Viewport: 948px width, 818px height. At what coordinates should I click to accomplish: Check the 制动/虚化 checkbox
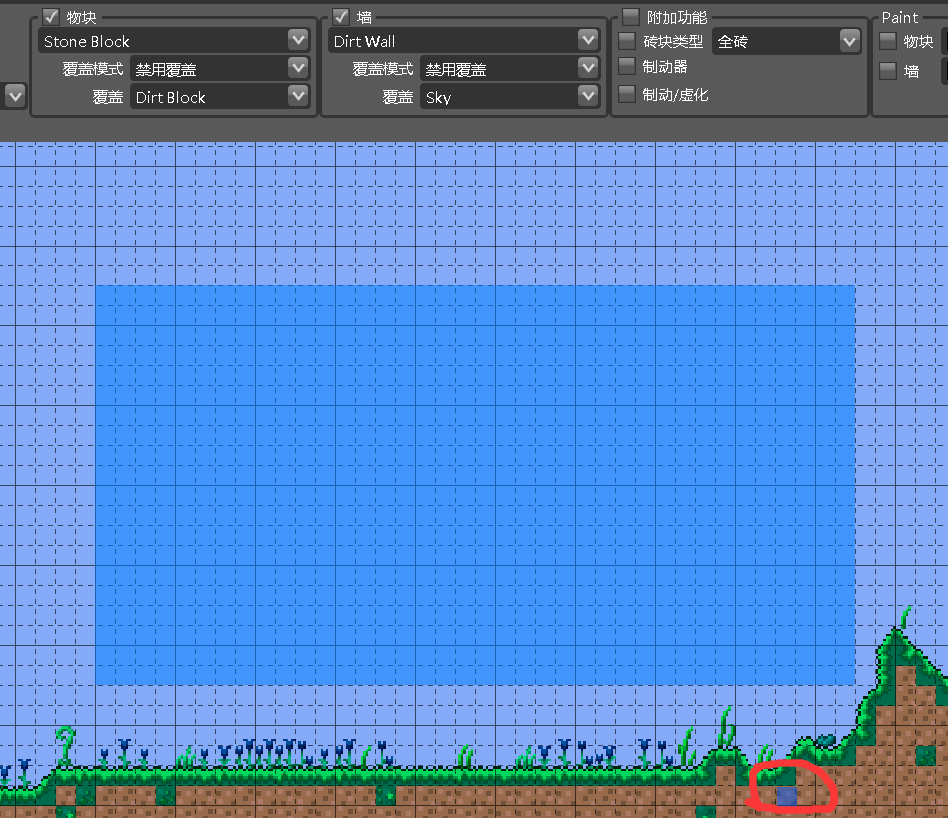point(627,94)
